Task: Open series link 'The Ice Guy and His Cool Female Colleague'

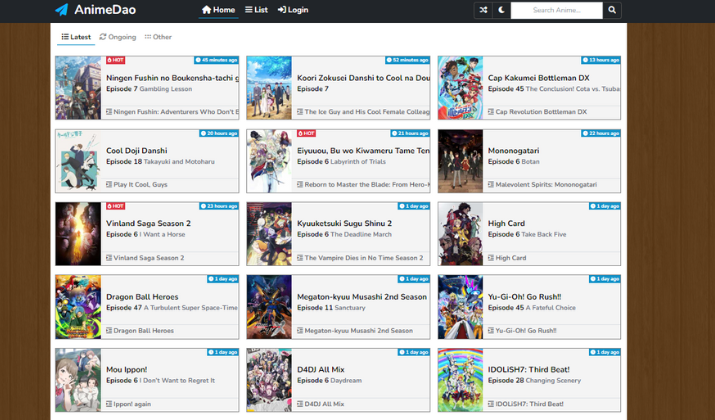Action: click(x=367, y=112)
